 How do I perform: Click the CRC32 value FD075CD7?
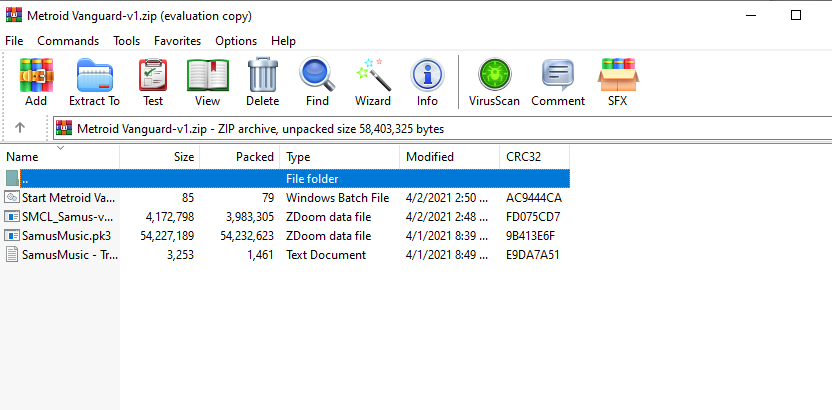point(533,217)
